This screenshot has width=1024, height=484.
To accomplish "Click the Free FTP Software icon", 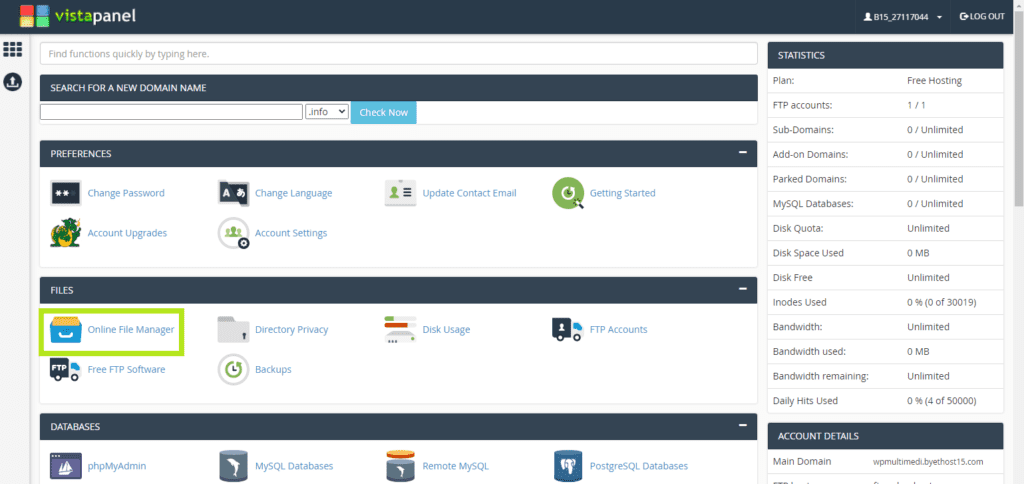I will (x=65, y=369).
